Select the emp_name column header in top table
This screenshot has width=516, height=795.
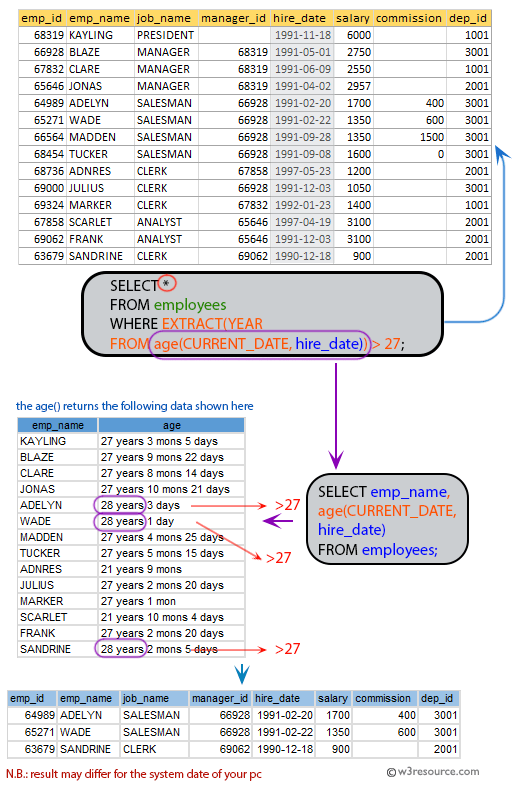point(100,18)
